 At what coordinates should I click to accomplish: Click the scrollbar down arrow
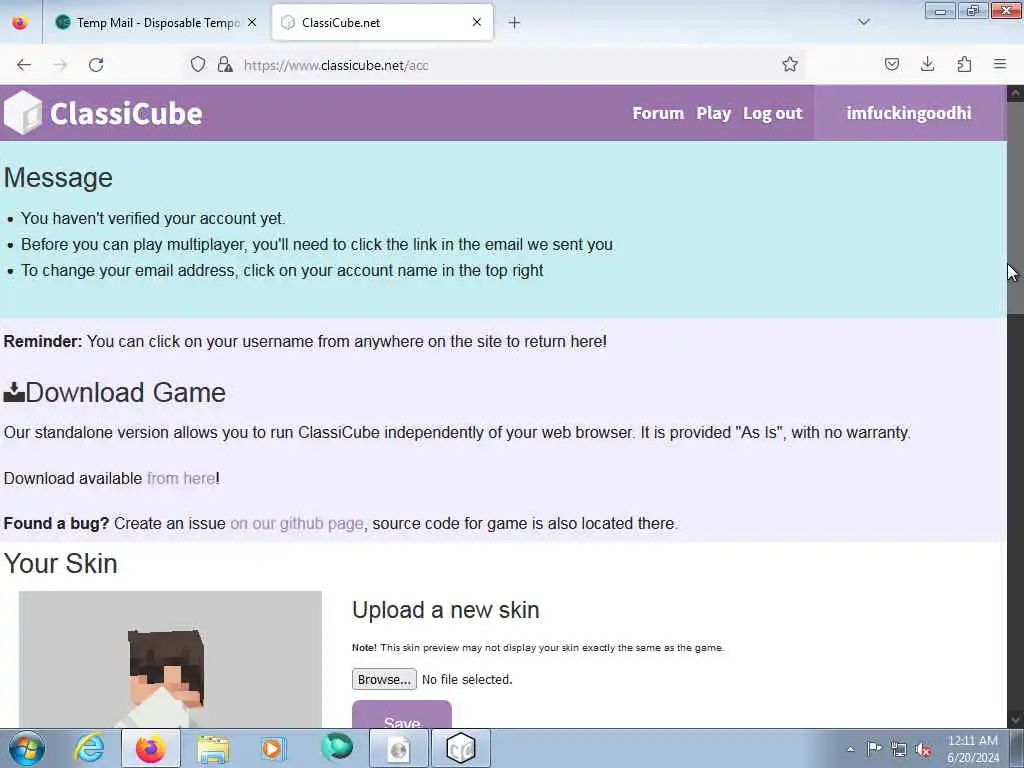point(1016,720)
